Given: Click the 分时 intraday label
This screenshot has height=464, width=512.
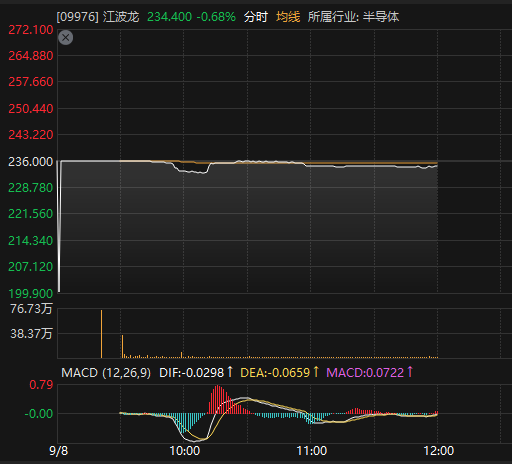Looking at the screenshot, I should click(x=256, y=17).
